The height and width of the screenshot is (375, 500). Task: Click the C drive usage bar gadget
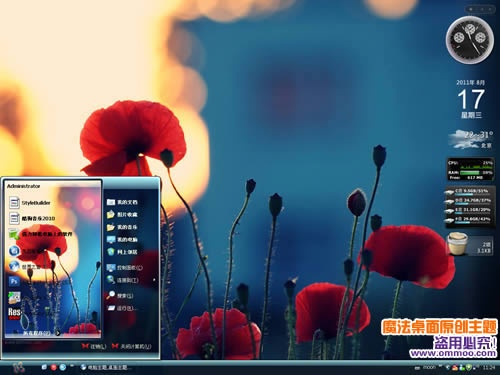point(469,192)
